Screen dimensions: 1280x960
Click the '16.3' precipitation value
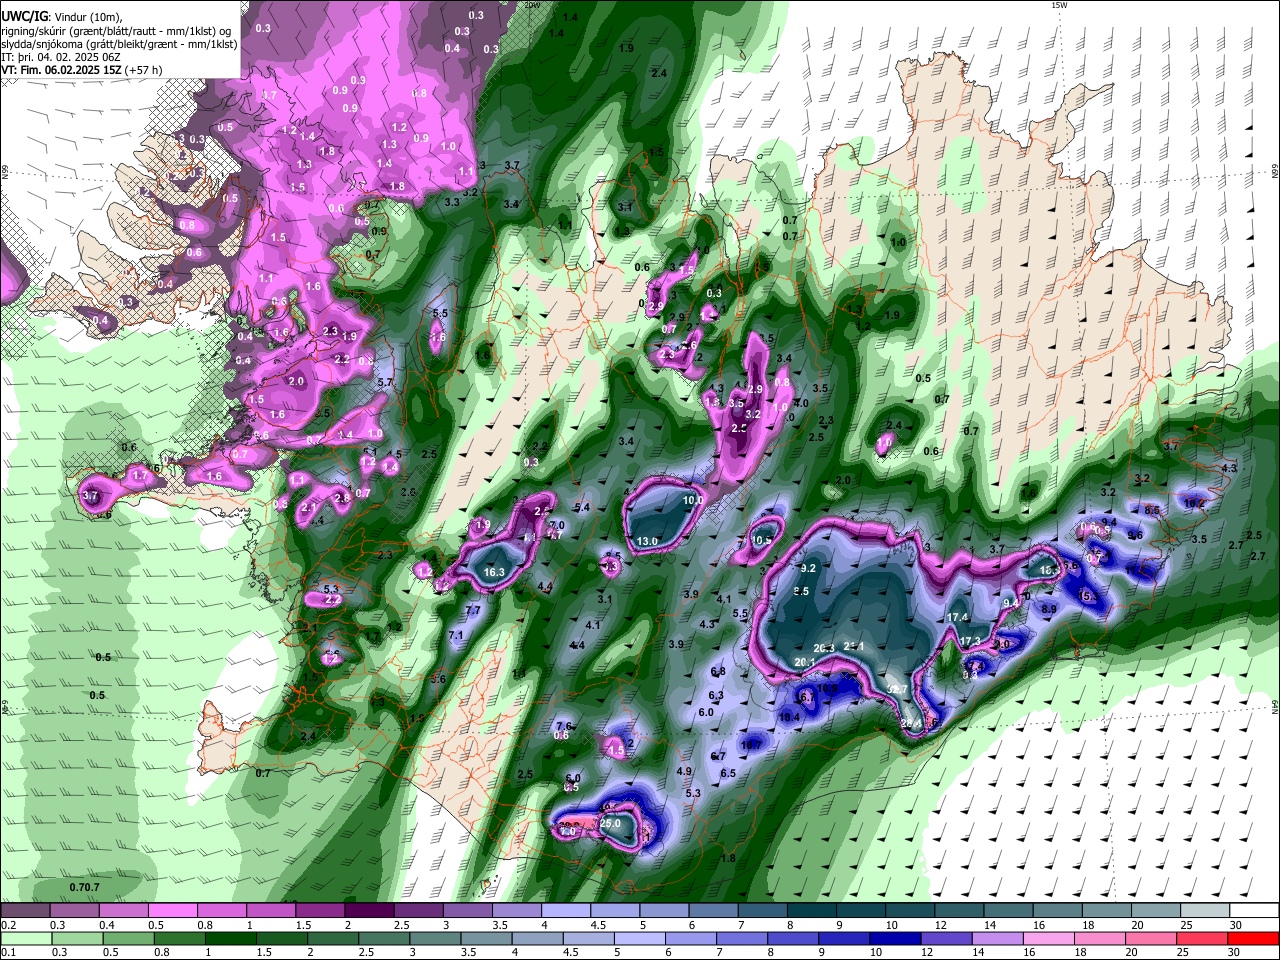point(494,572)
